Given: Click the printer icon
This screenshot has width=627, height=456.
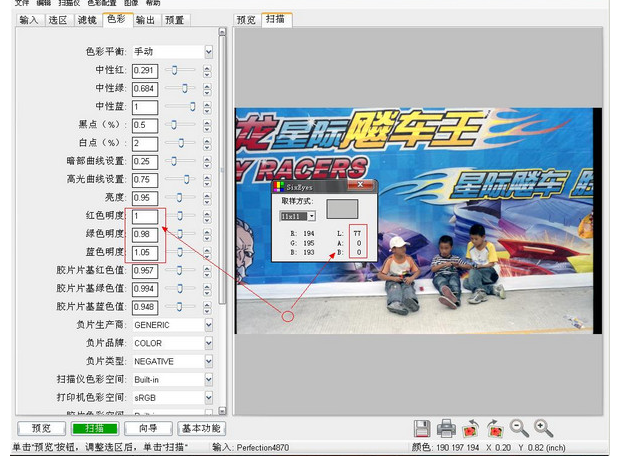Looking at the screenshot, I should coord(446,428).
